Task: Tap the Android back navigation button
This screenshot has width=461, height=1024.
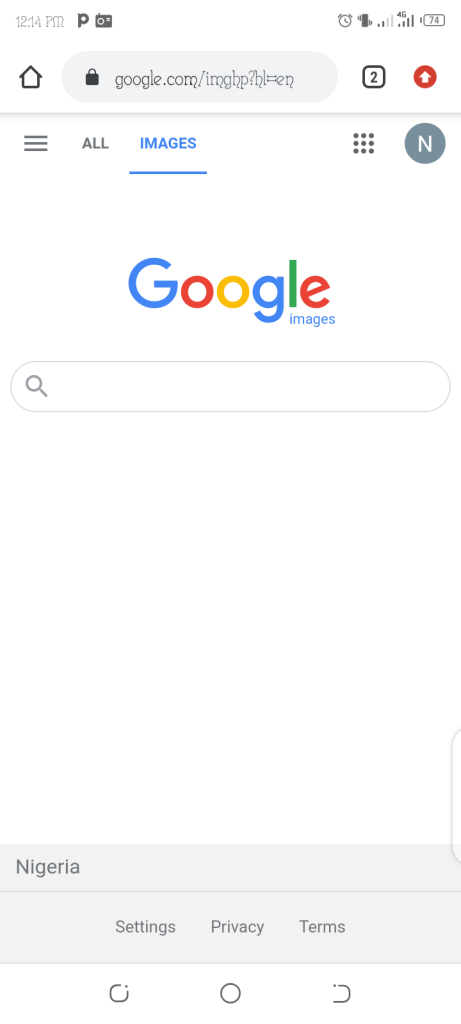Action: tap(342, 993)
